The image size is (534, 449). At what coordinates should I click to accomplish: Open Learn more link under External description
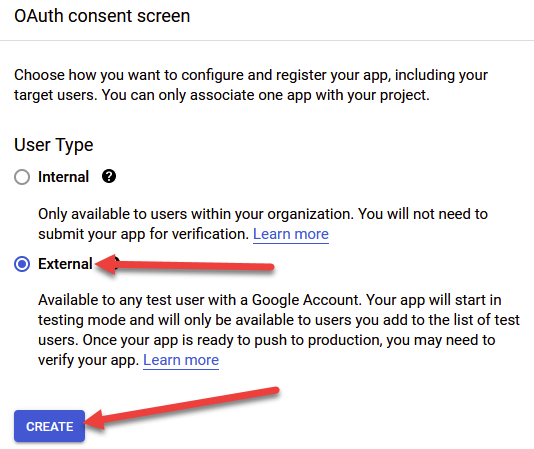[181, 360]
